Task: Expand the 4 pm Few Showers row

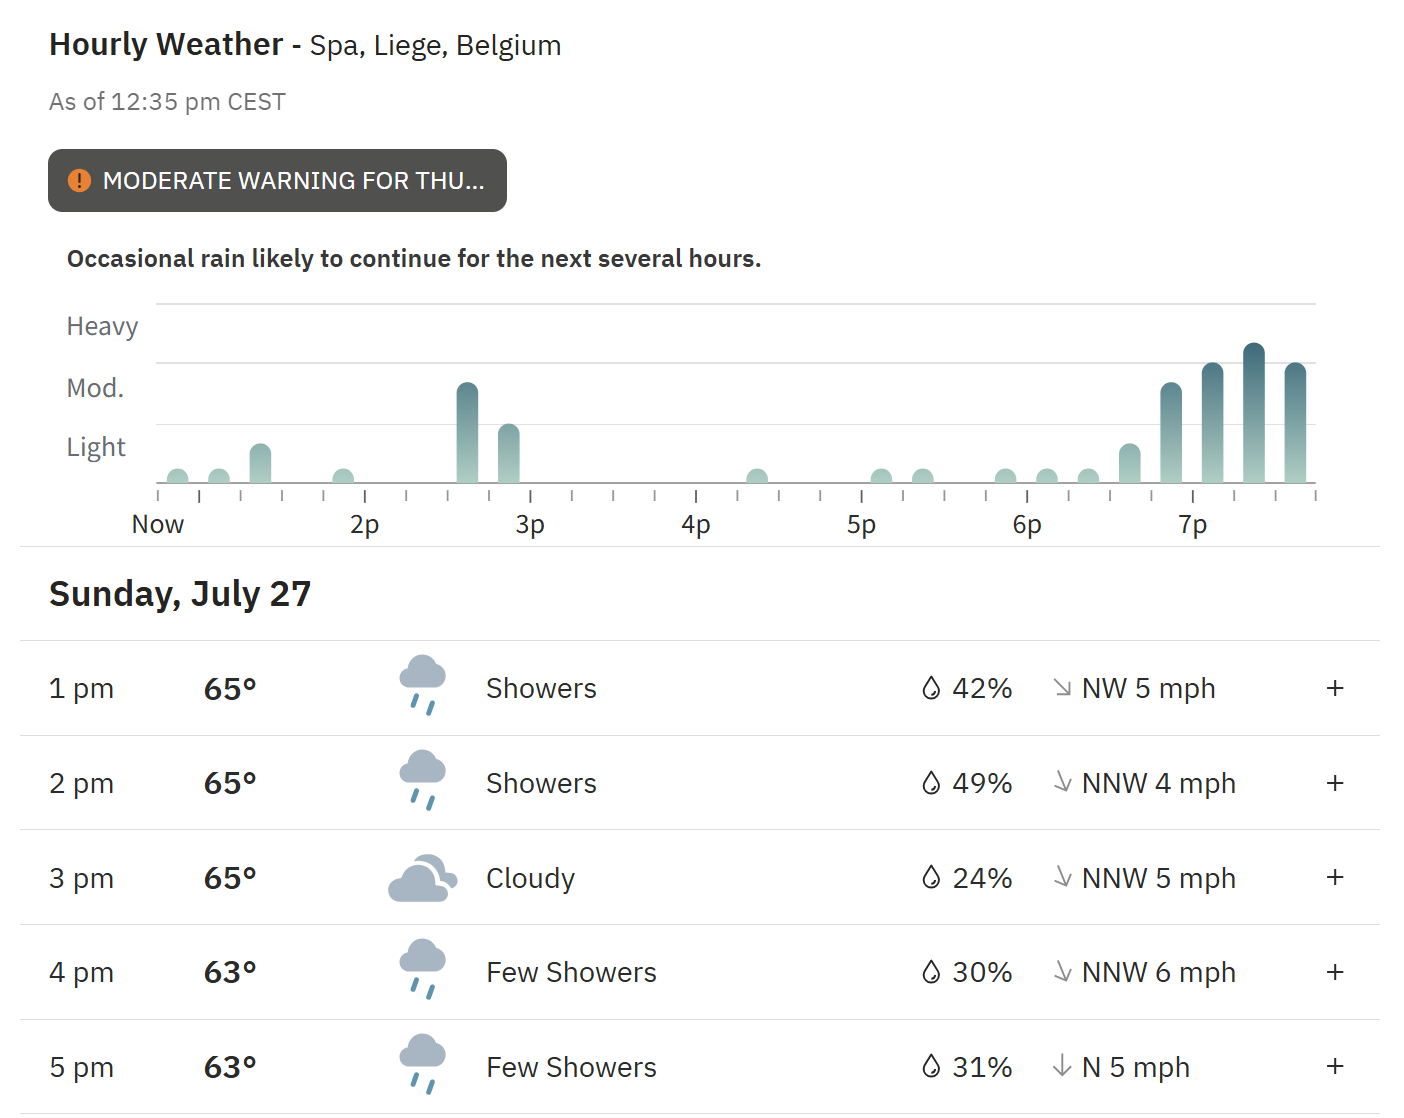Action: tap(1335, 972)
